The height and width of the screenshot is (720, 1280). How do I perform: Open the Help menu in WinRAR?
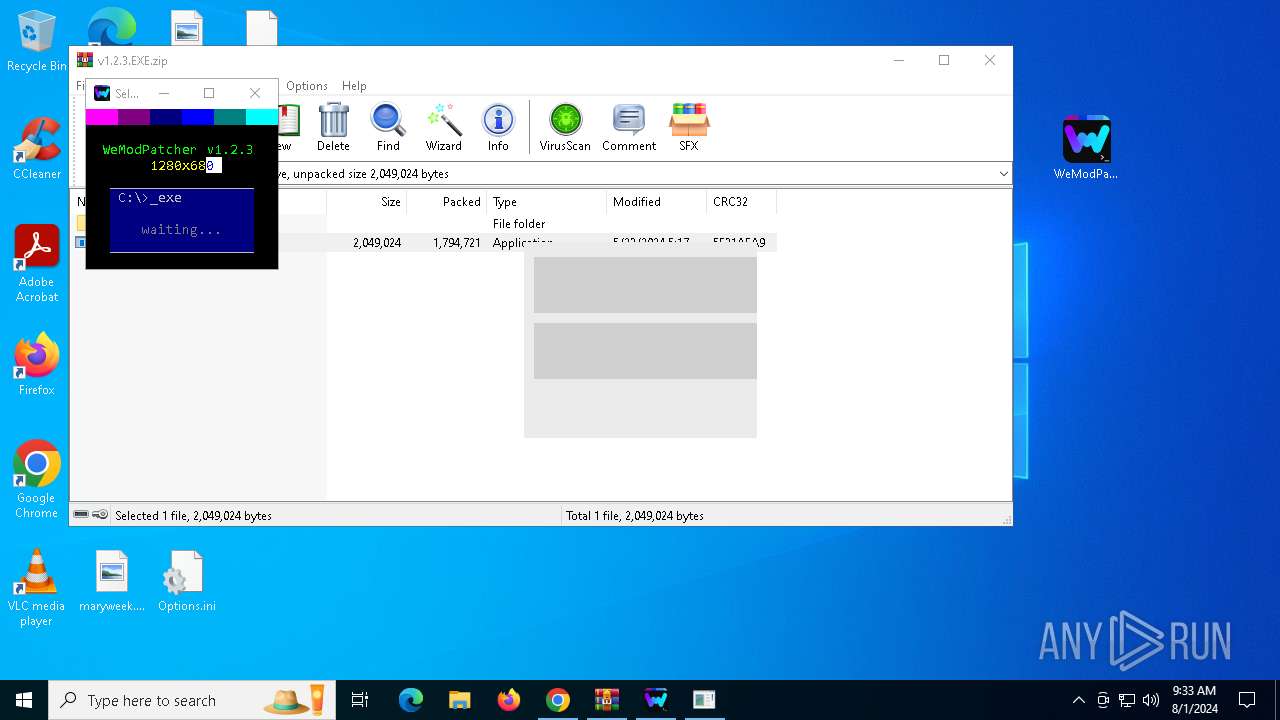click(354, 86)
